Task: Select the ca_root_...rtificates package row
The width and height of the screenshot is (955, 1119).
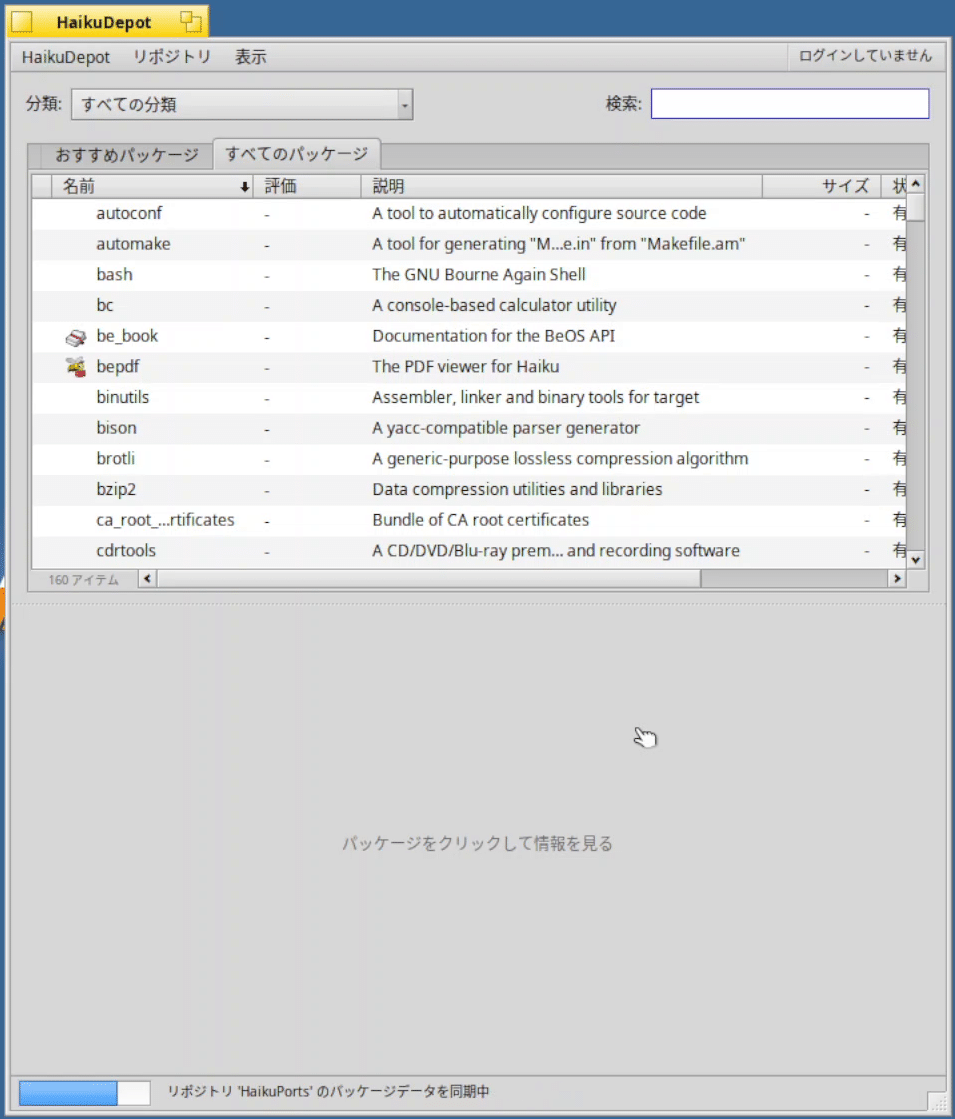Action: (469, 520)
